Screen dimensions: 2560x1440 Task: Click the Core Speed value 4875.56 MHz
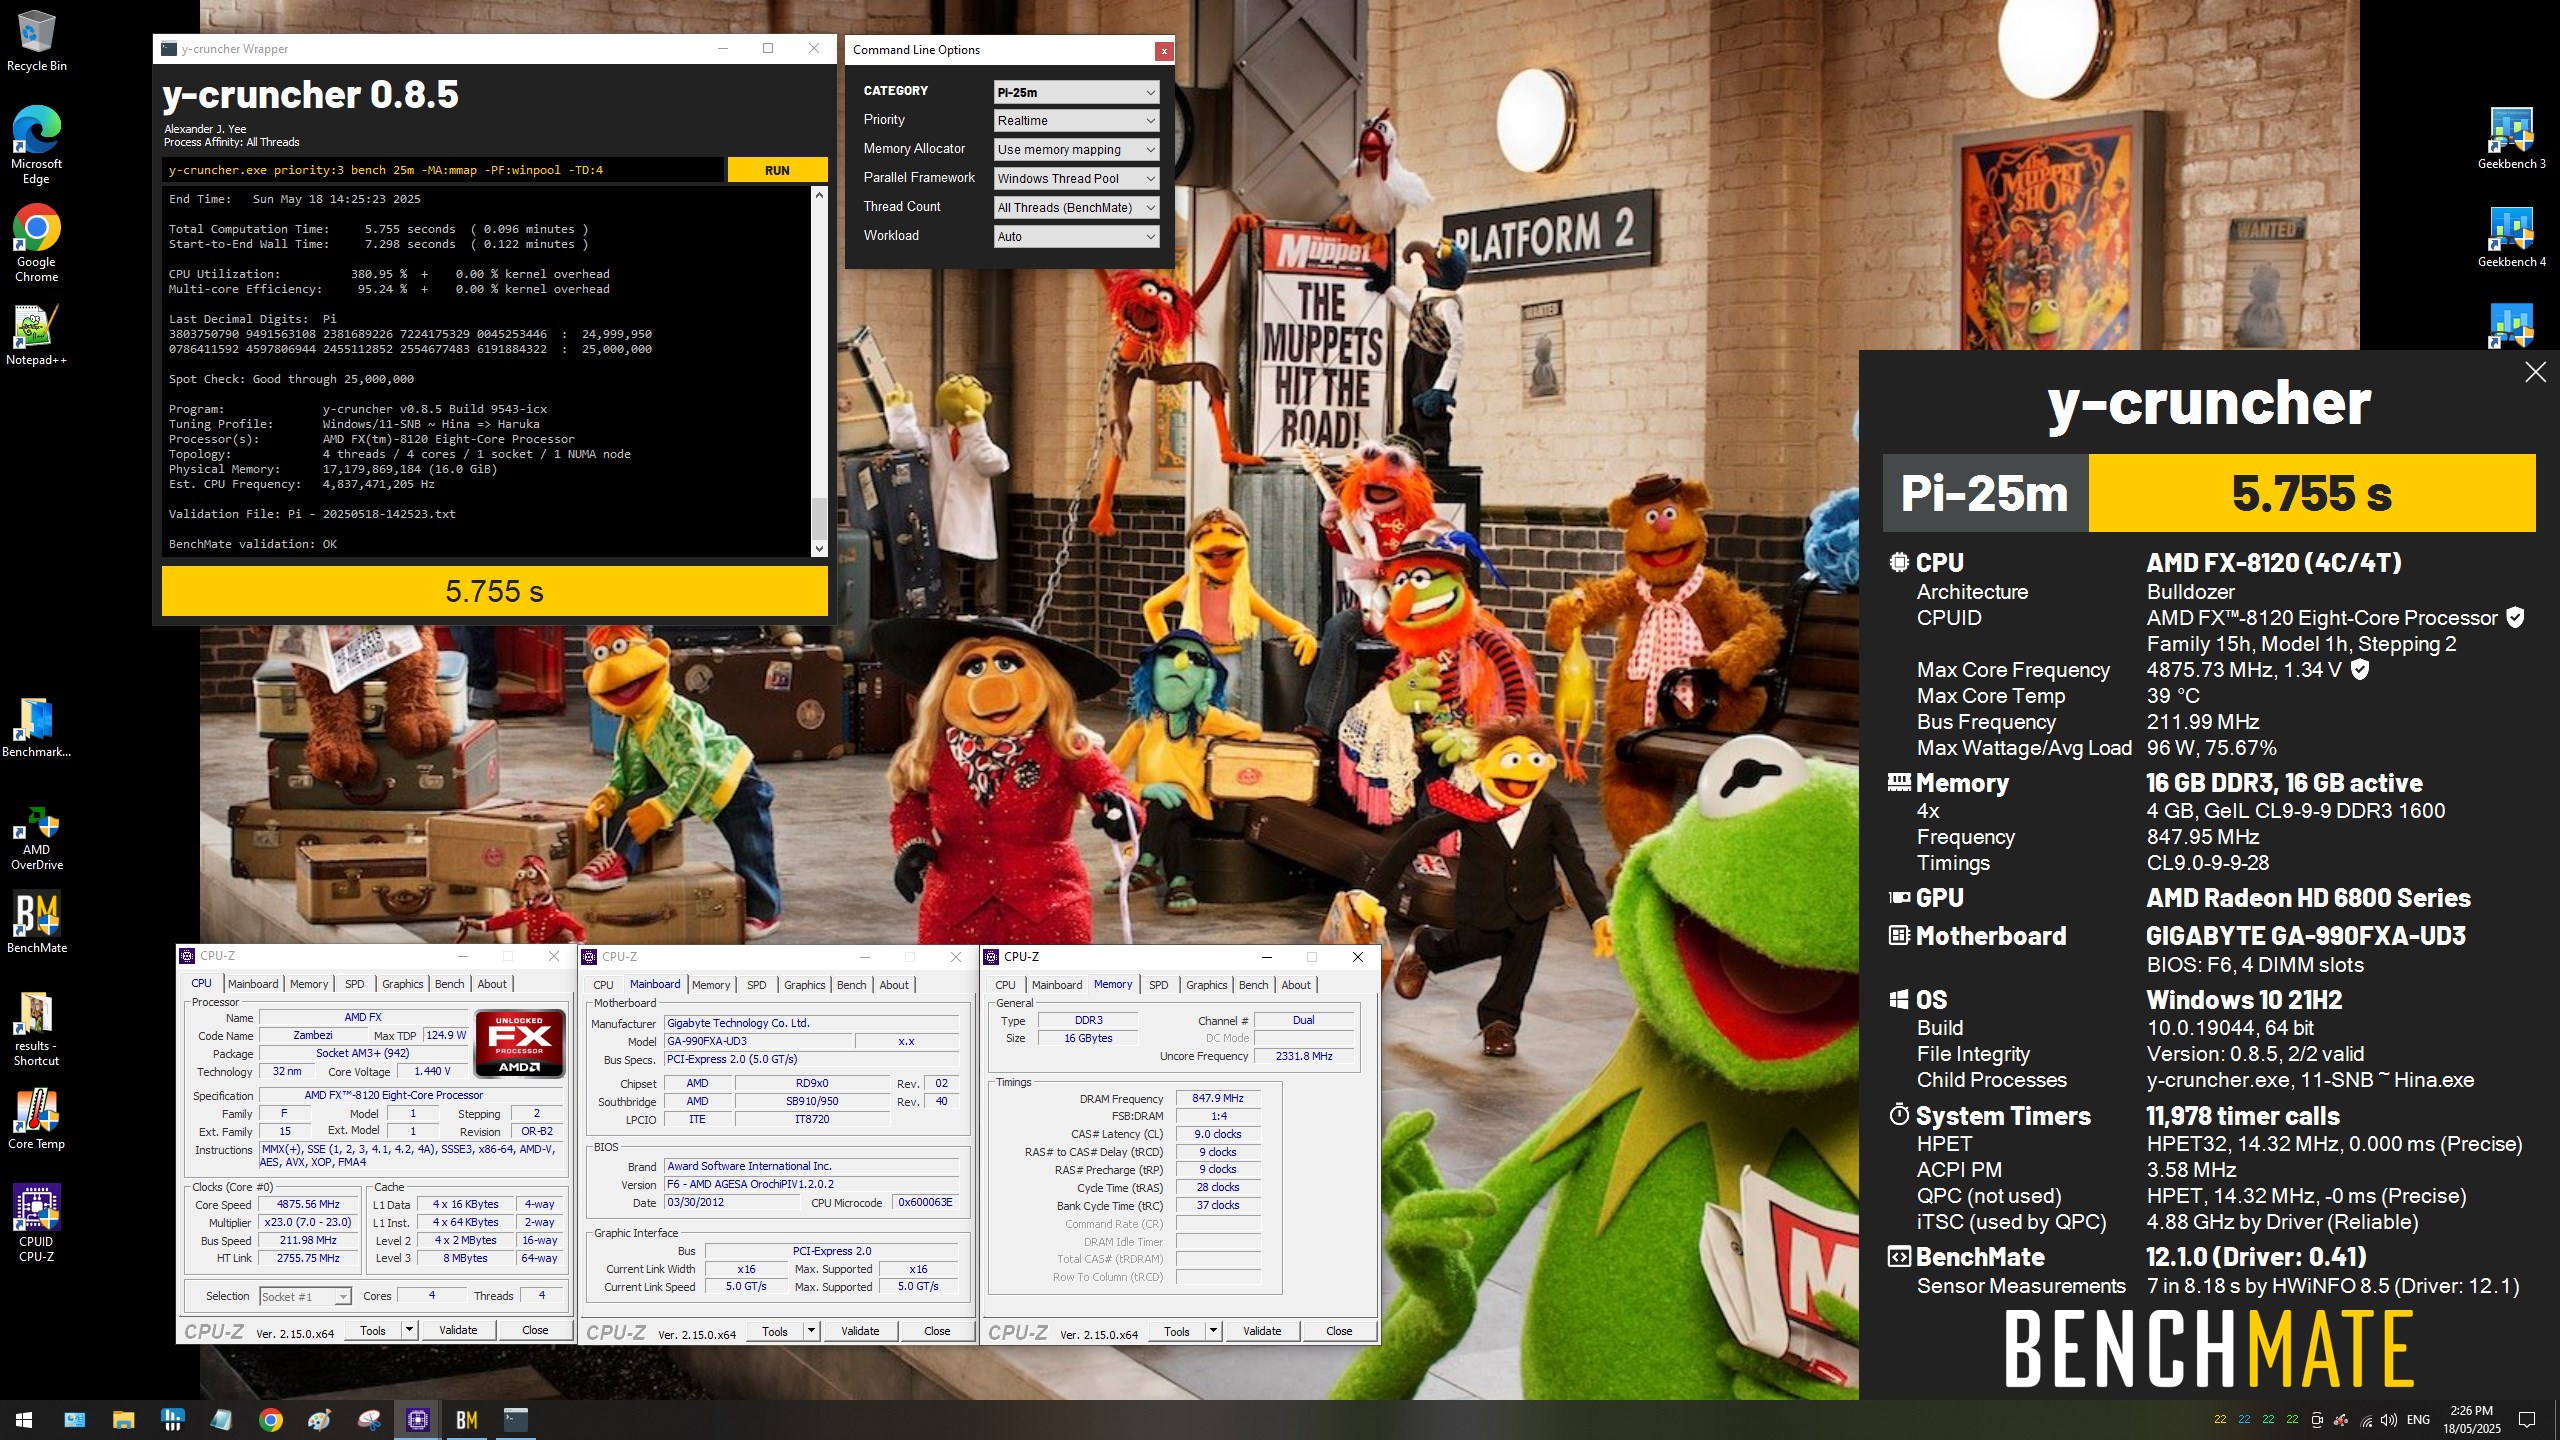pyautogui.click(x=308, y=1204)
